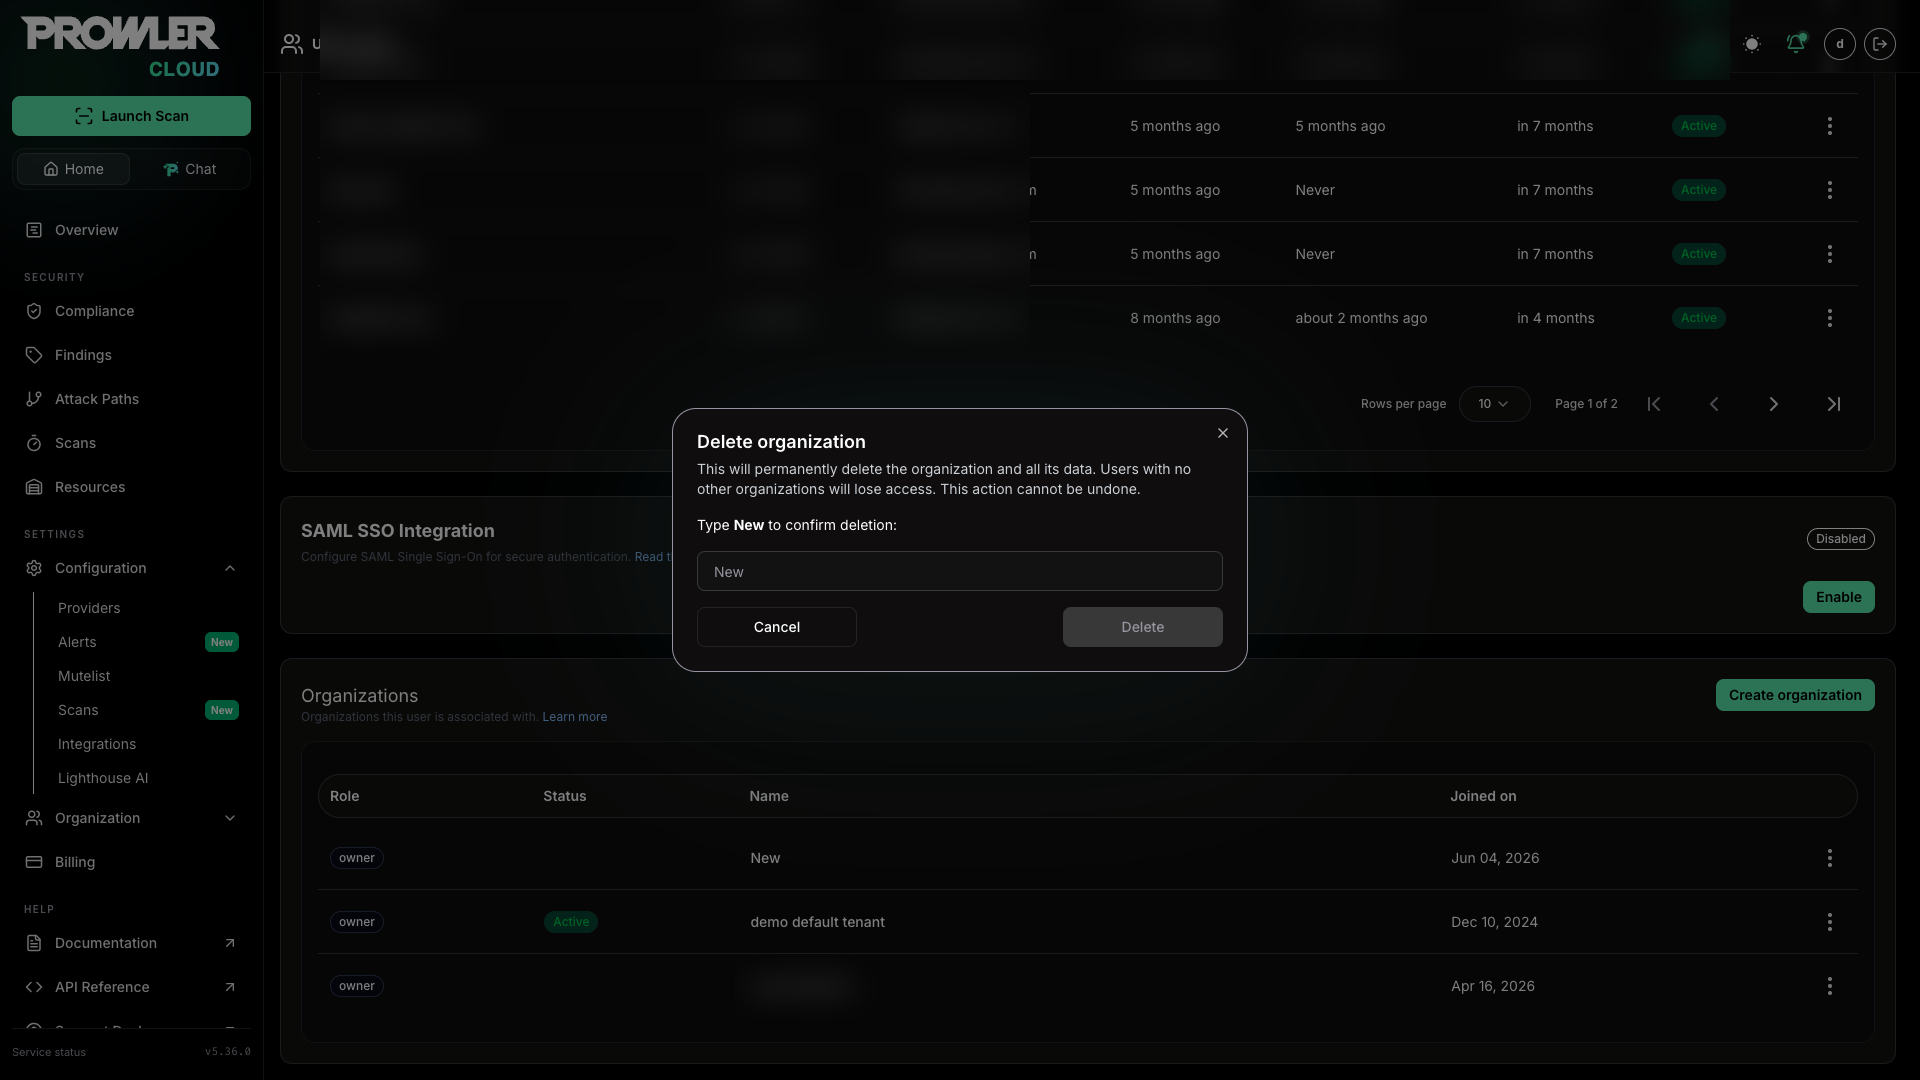The height and width of the screenshot is (1080, 1920).
Task: Open the user avatar menu
Action: (1839, 44)
